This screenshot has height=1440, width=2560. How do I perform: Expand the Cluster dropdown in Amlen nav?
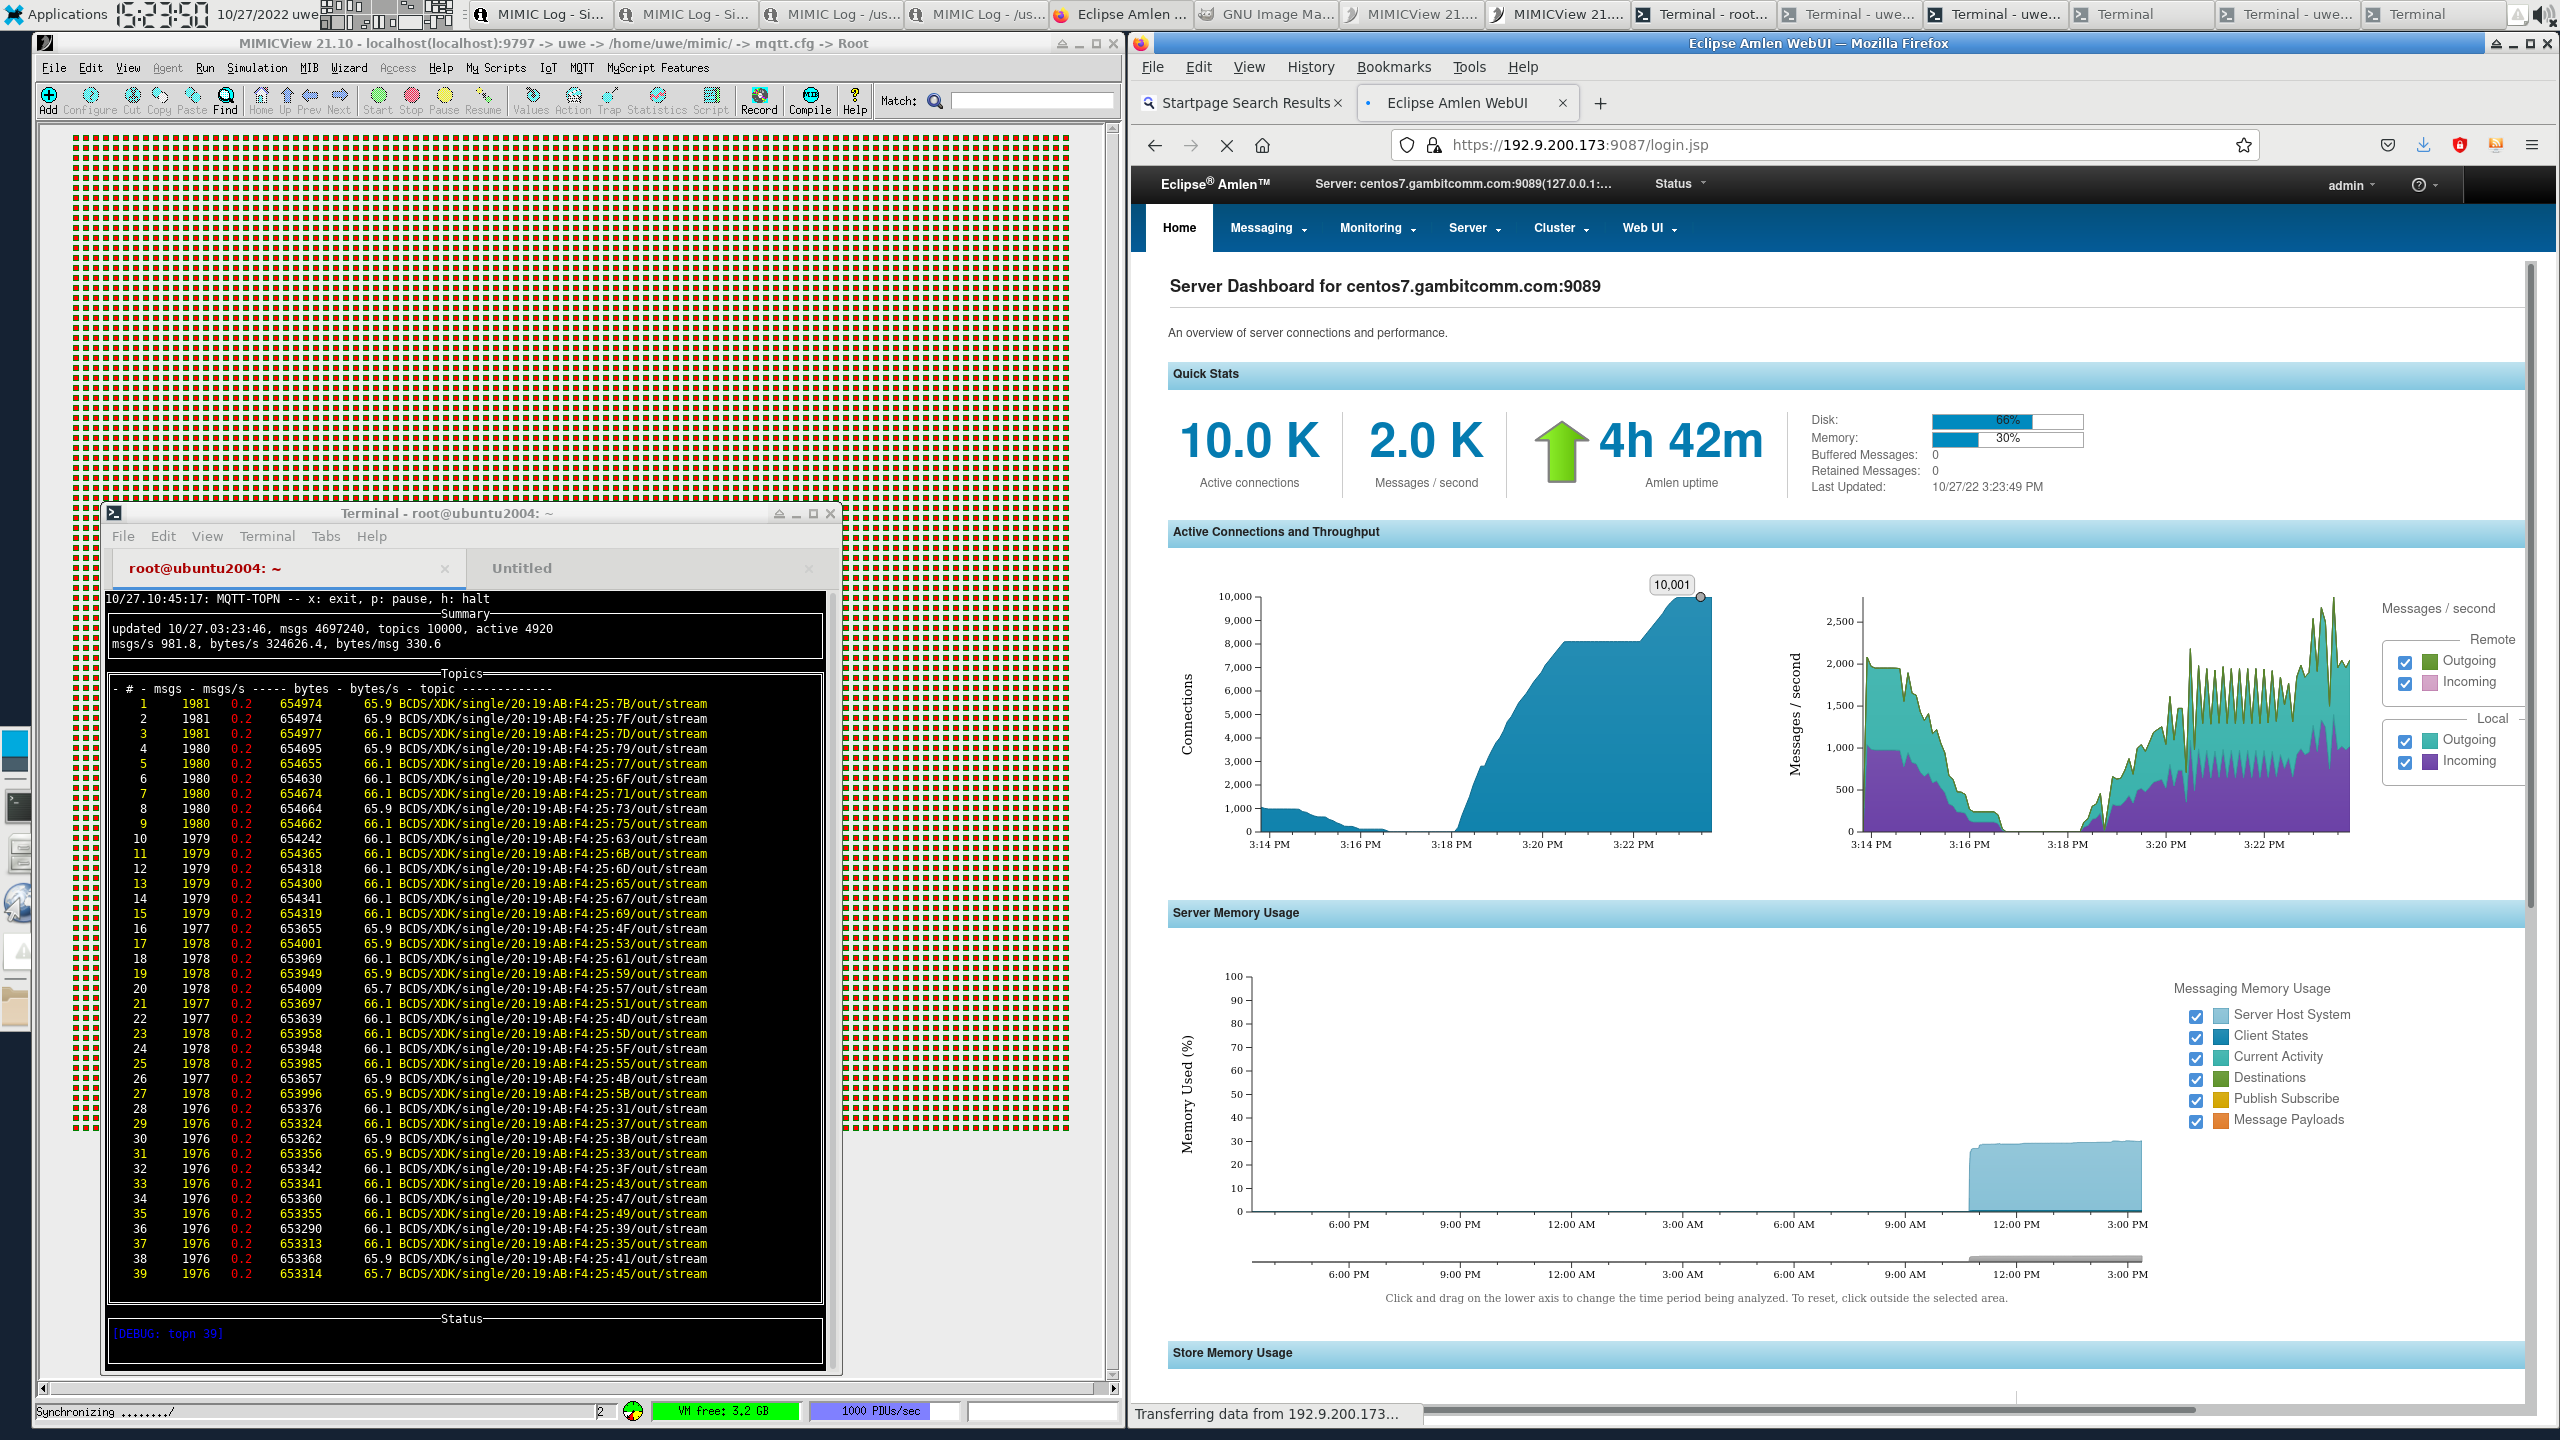[x=1561, y=228]
